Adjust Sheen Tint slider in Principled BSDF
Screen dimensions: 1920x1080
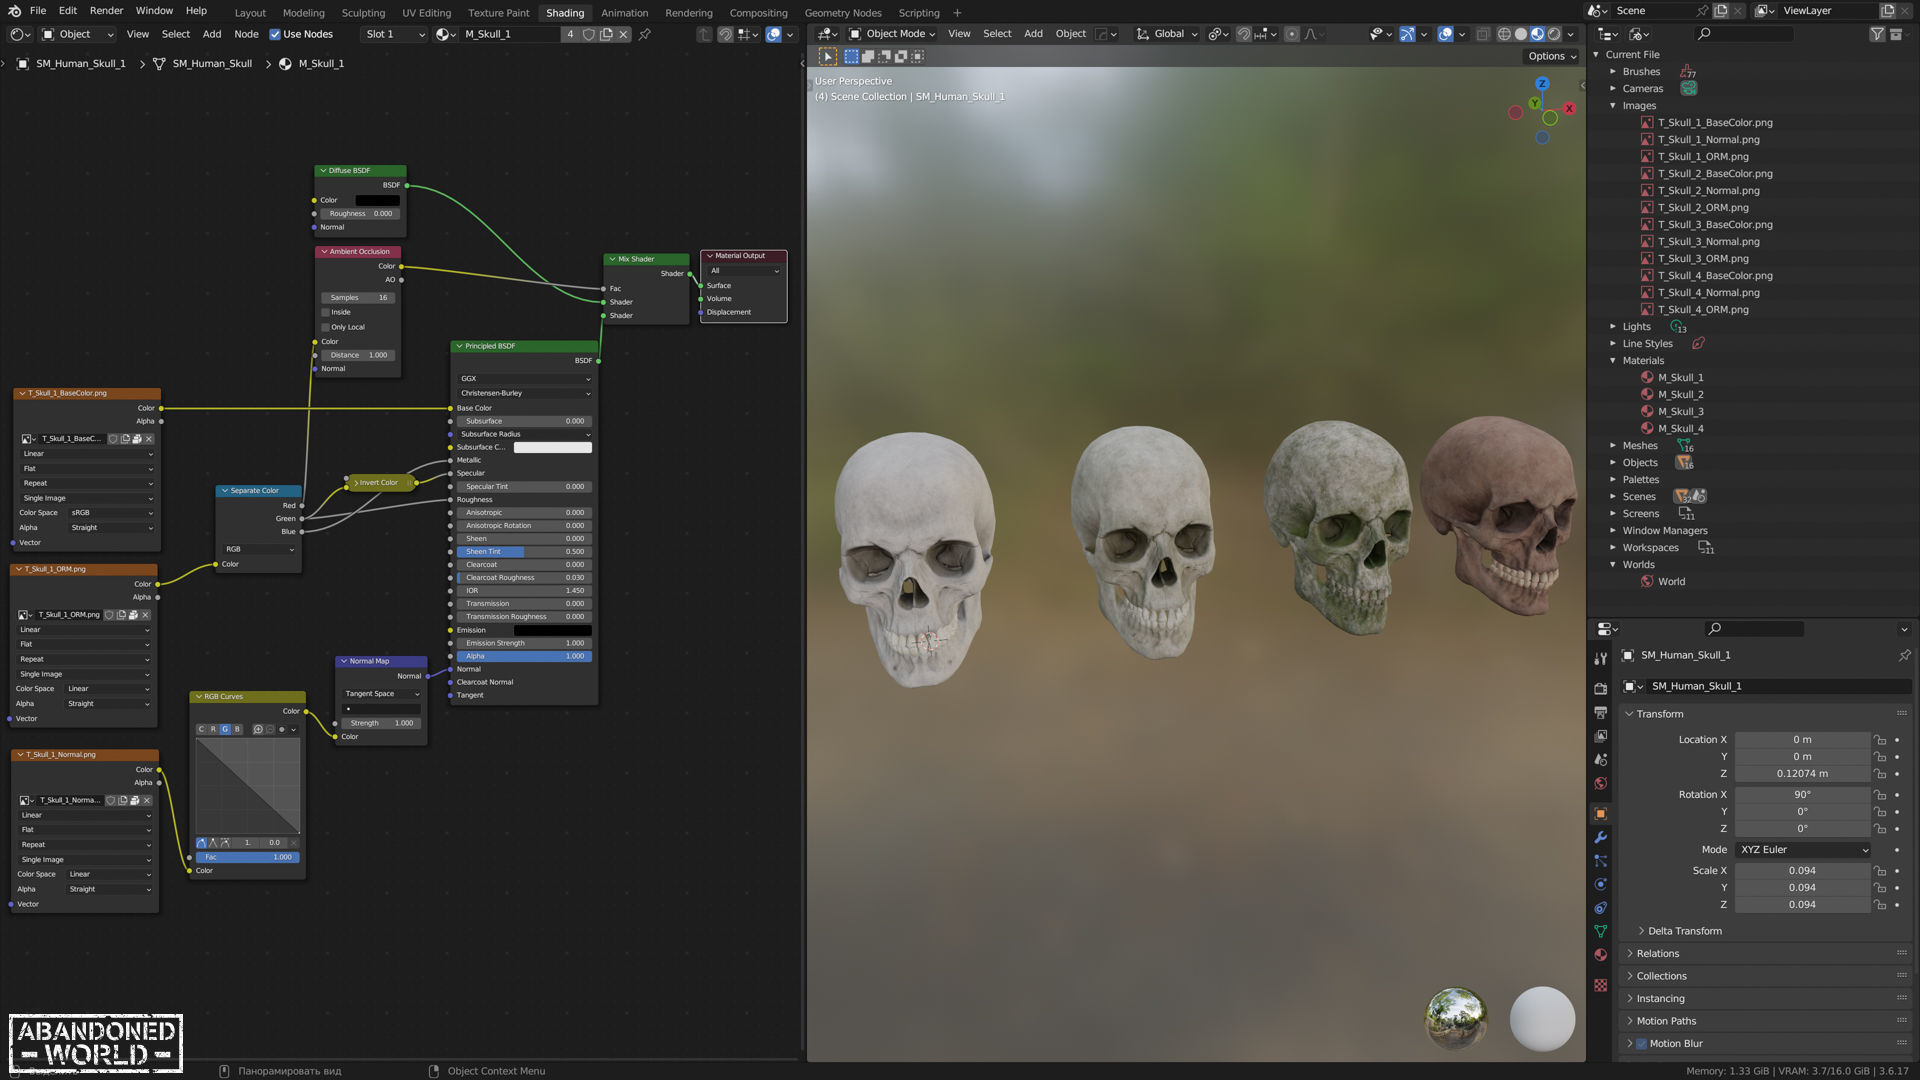click(x=524, y=552)
